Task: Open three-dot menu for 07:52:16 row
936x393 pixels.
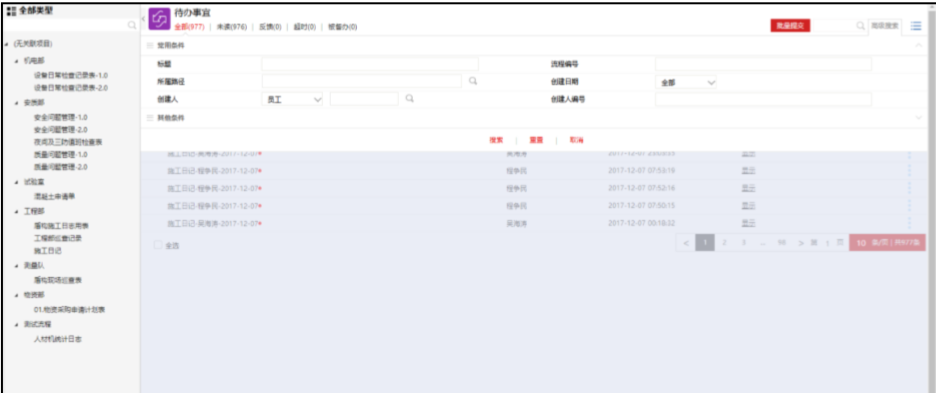Action: tap(910, 188)
